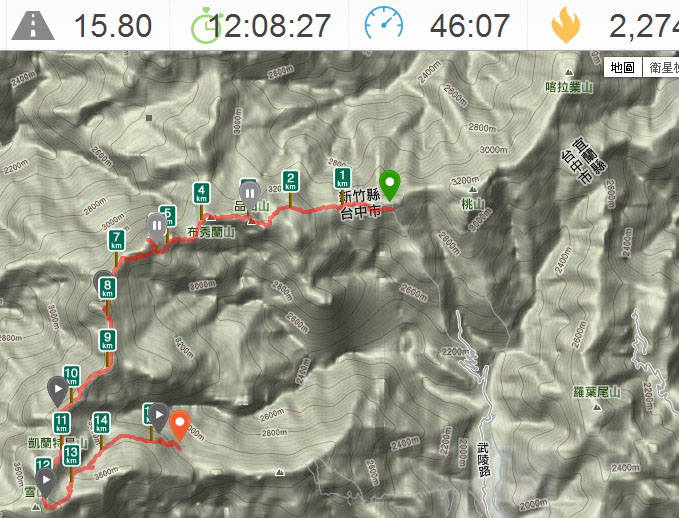Click the 桃山 mountain peak label
The image size is (679, 518).
473,203
